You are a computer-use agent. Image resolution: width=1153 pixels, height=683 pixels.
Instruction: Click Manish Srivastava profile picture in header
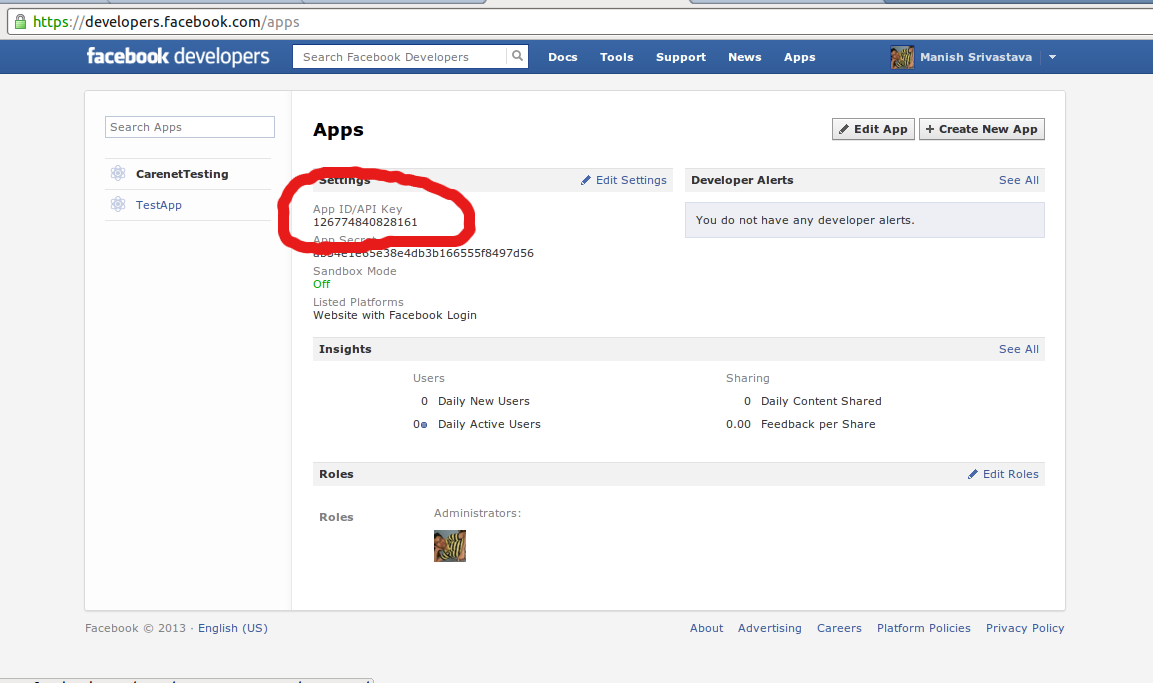pos(902,57)
